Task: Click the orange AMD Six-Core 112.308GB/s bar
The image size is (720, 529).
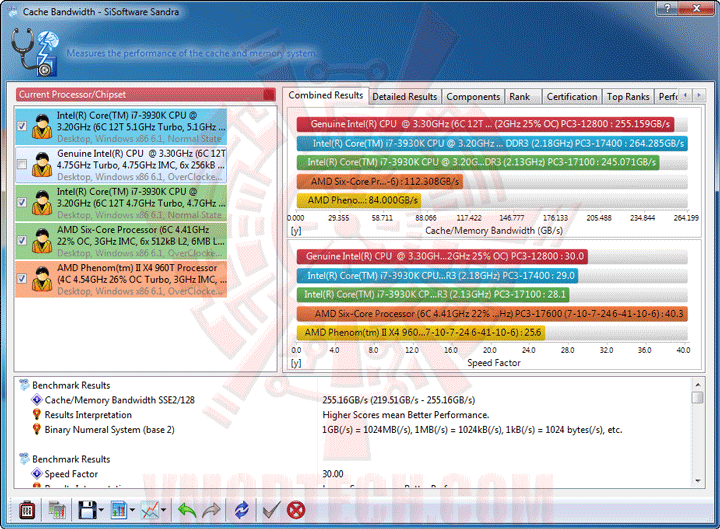Action: click(380, 181)
